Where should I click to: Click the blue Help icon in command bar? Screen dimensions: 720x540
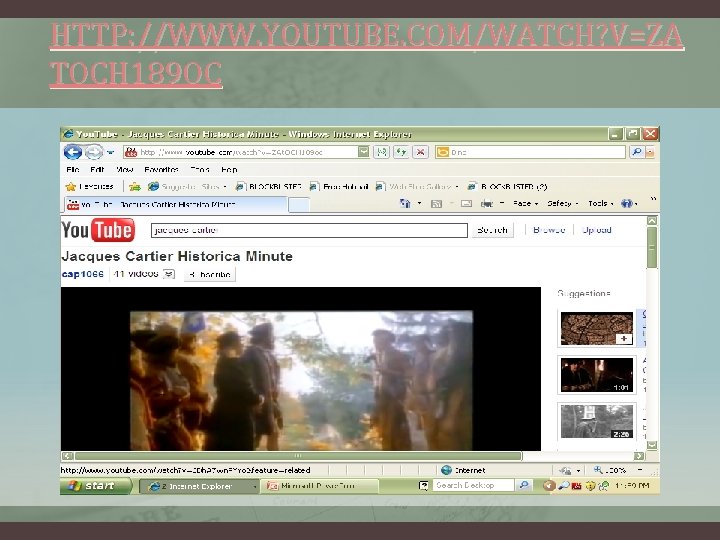coord(626,203)
